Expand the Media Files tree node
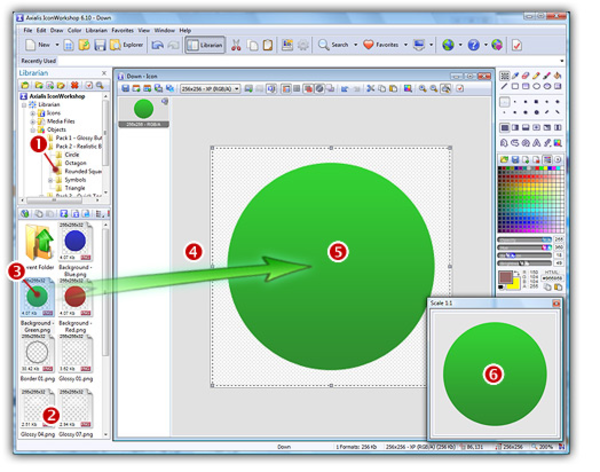 click(x=33, y=121)
